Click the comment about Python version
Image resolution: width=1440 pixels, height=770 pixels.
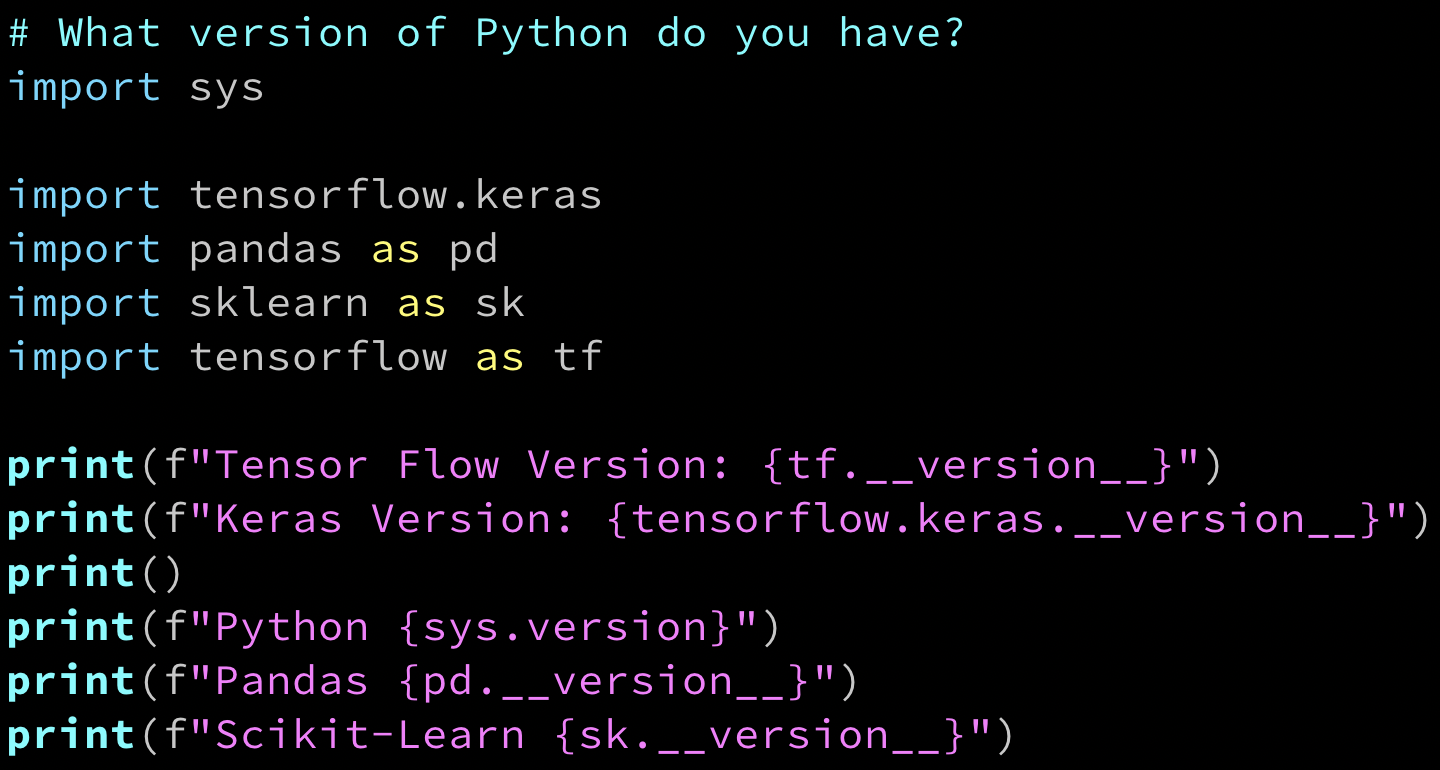pos(480,31)
